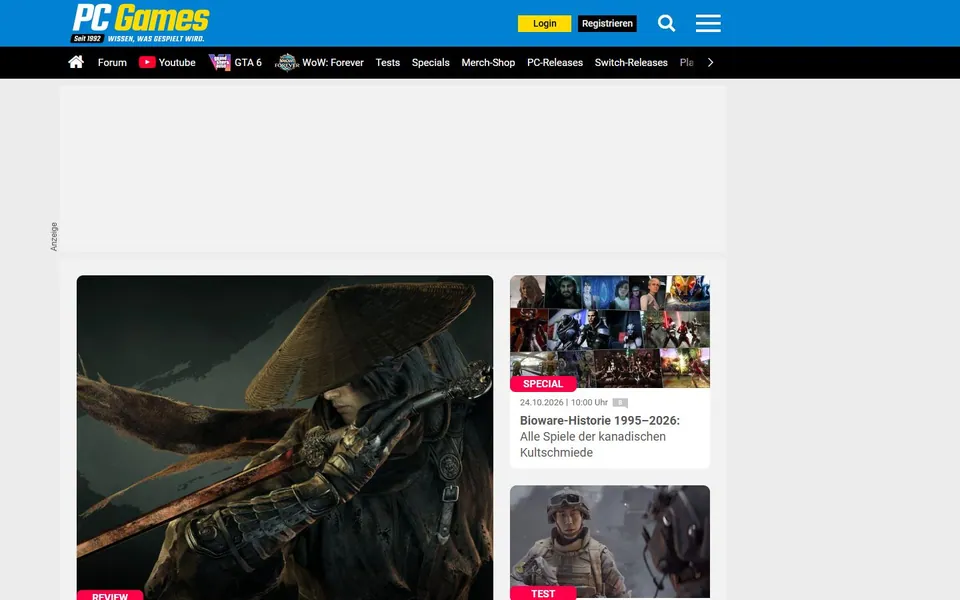
Task: Open the GTA 6 nav link
Action: click(248, 62)
